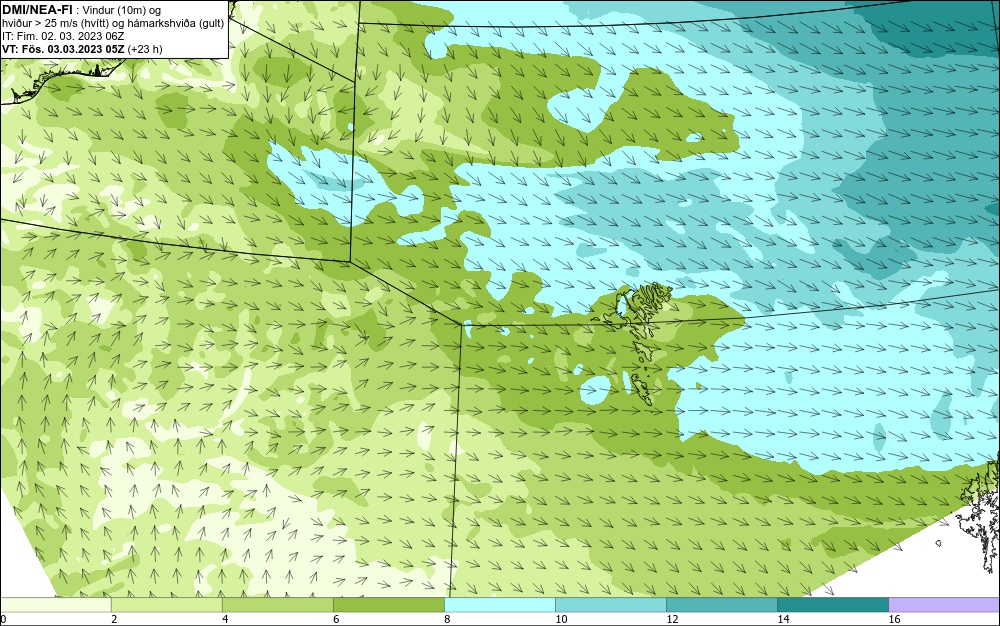This screenshot has height=626, width=1000.
Task: Click the 12–14 m/s teal legend swatch
Action: [721, 604]
